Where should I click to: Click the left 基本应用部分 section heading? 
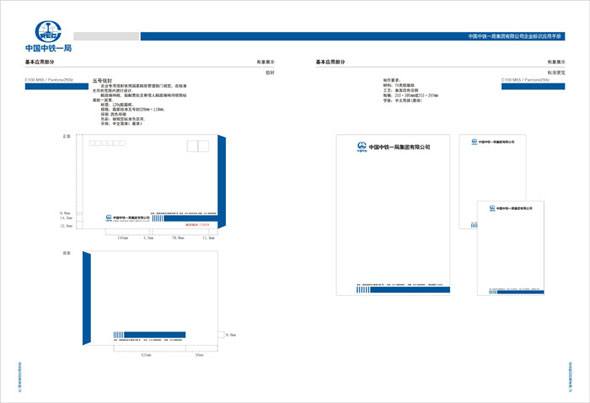pyautogui.click(x=40, y=62)
